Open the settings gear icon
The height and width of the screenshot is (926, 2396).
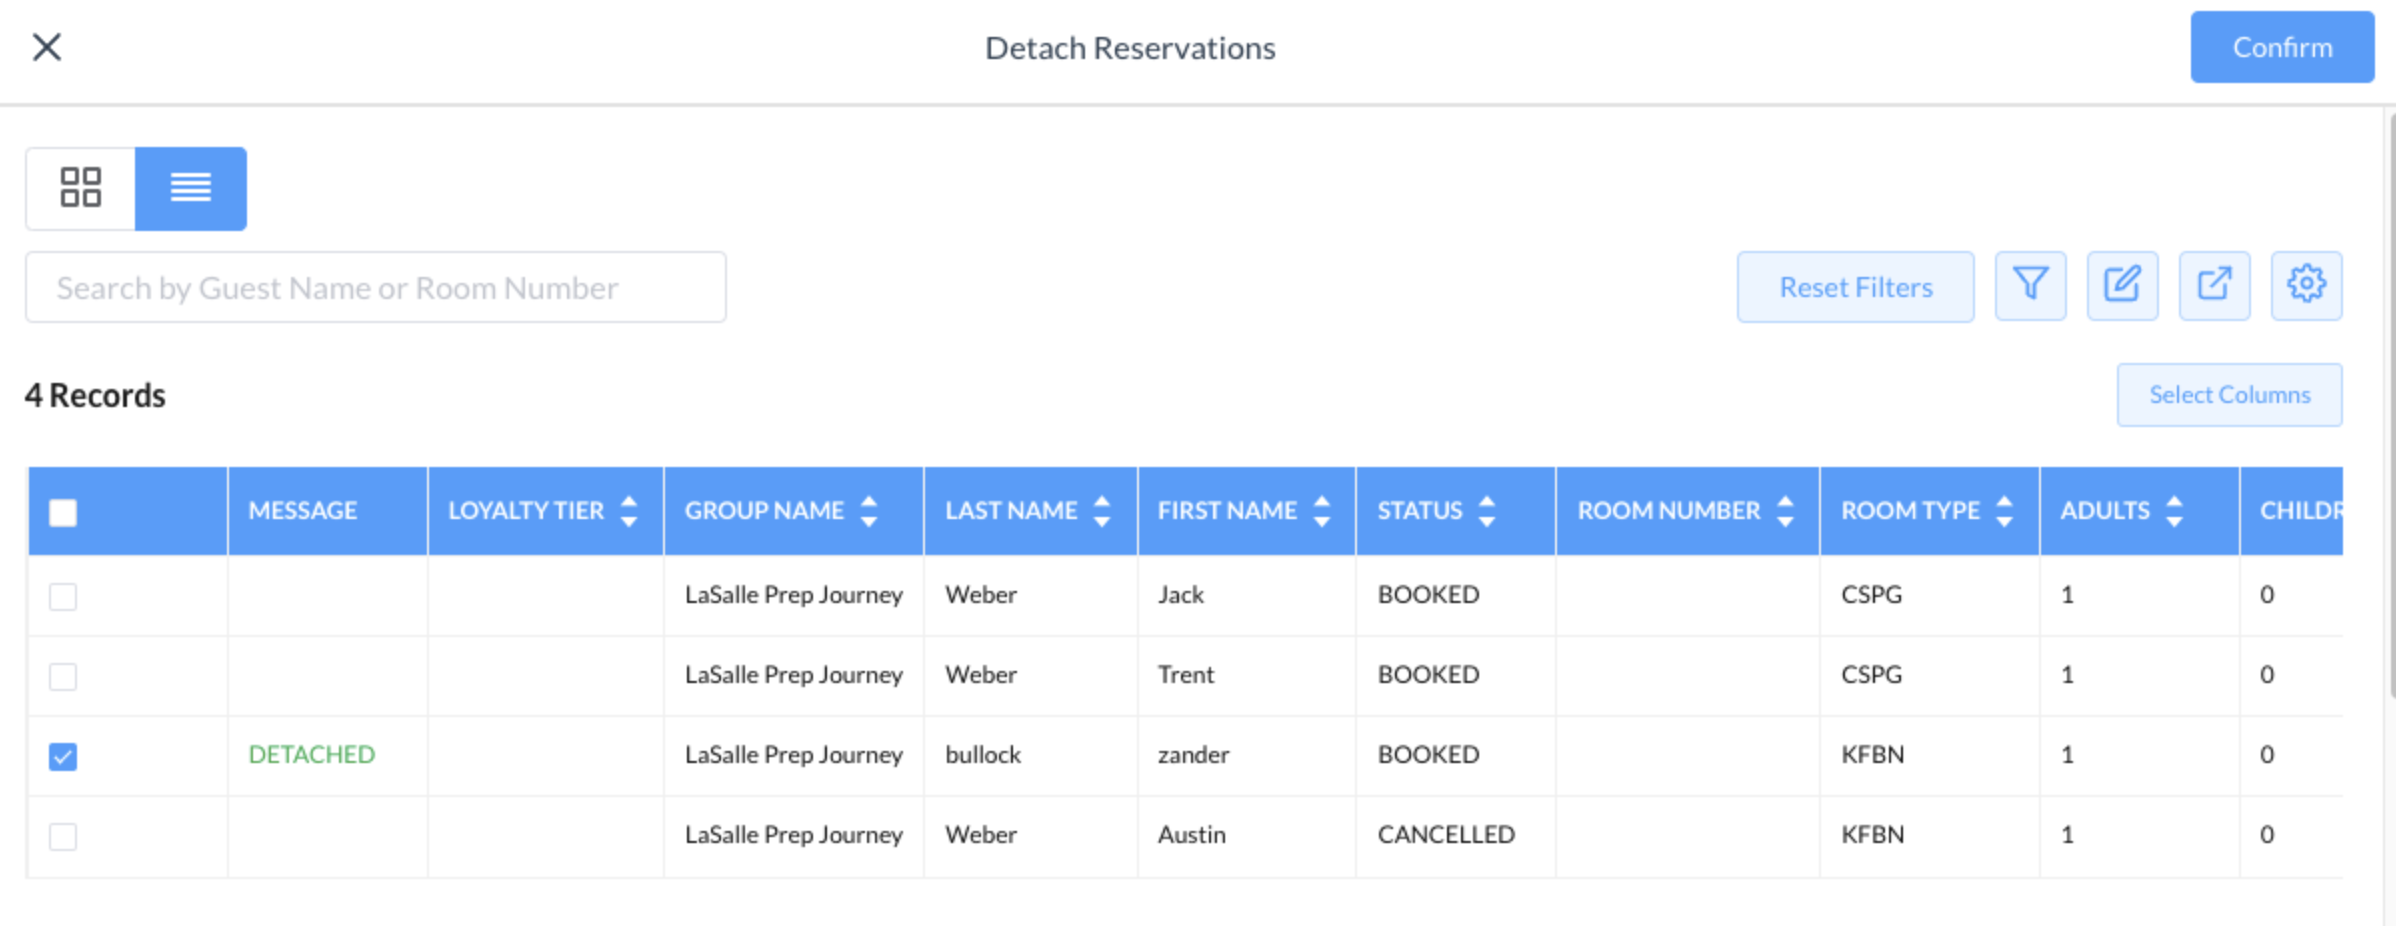[2306, 286]
